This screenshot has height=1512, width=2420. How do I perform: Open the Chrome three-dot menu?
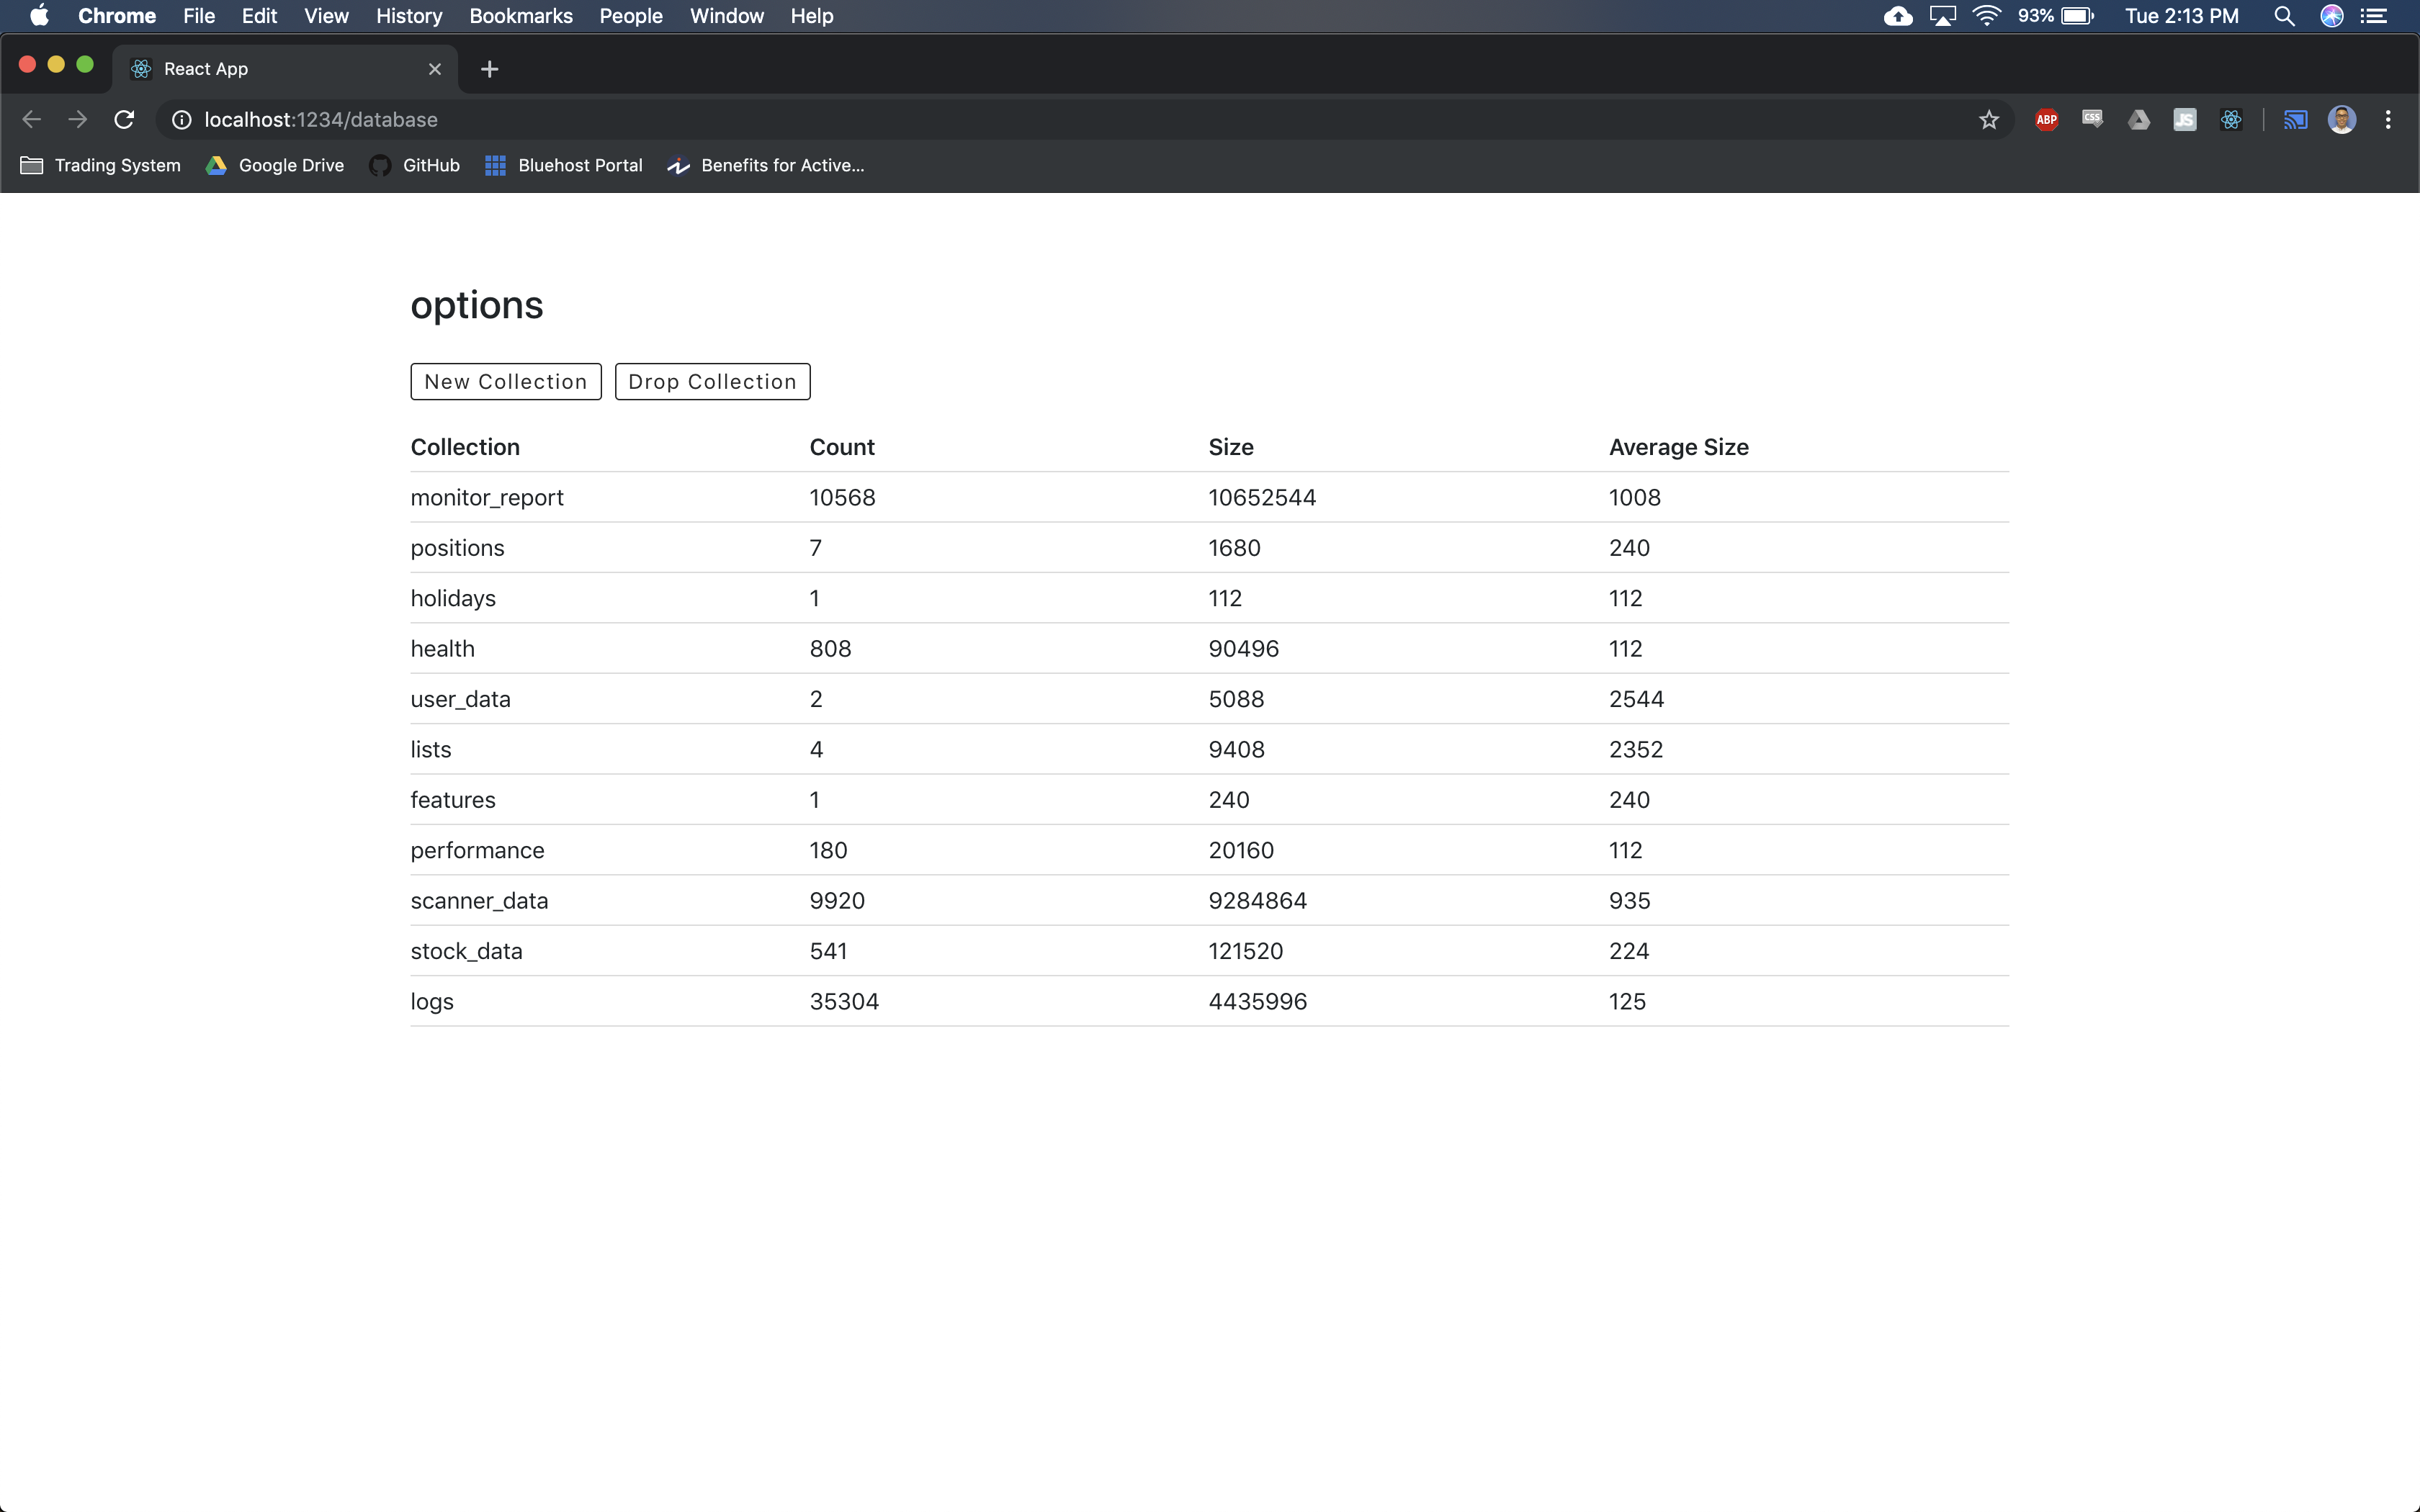pyautogui.click(x=2387, y=120)
